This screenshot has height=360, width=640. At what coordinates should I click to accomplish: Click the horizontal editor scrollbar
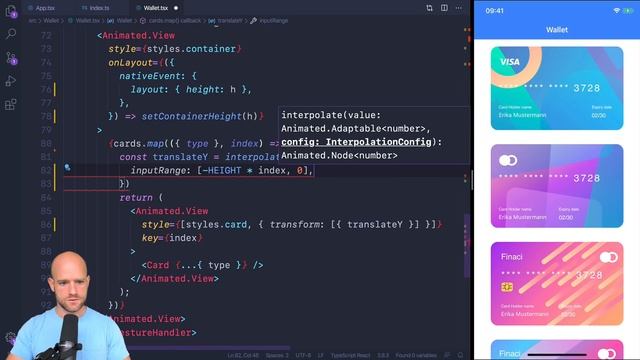(209, 348)
